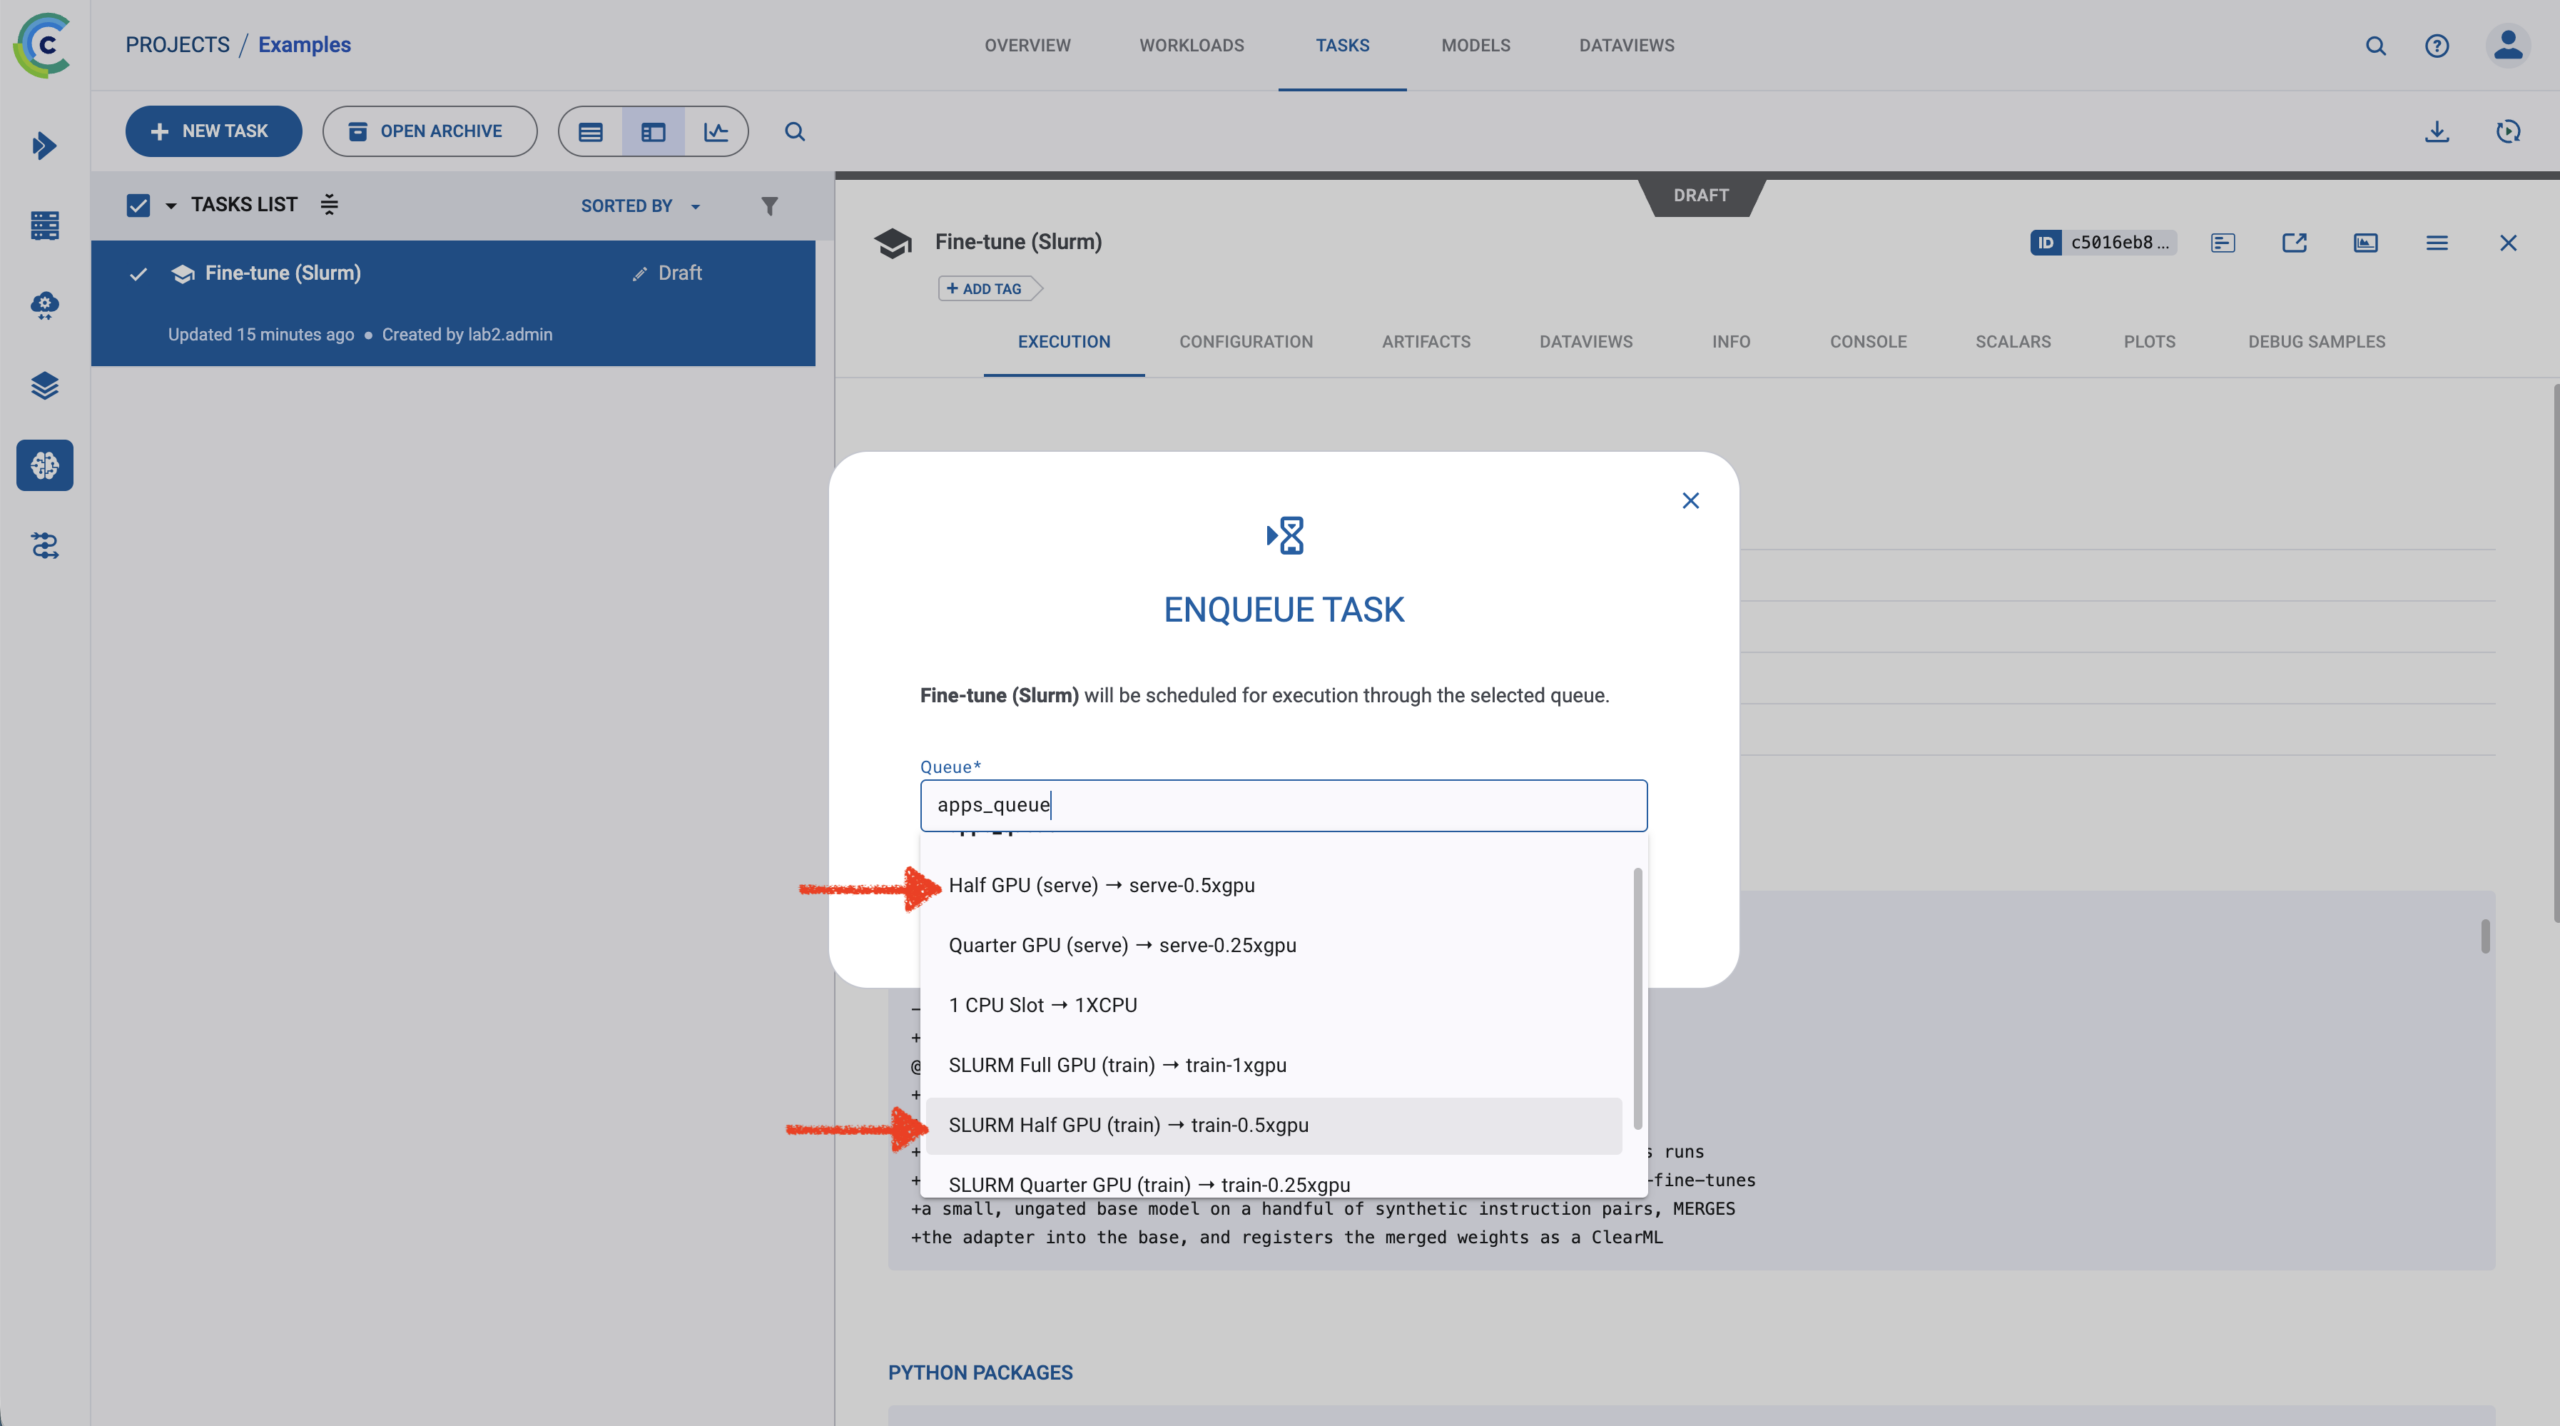Click the download table icon

(x=2437, y=132)
